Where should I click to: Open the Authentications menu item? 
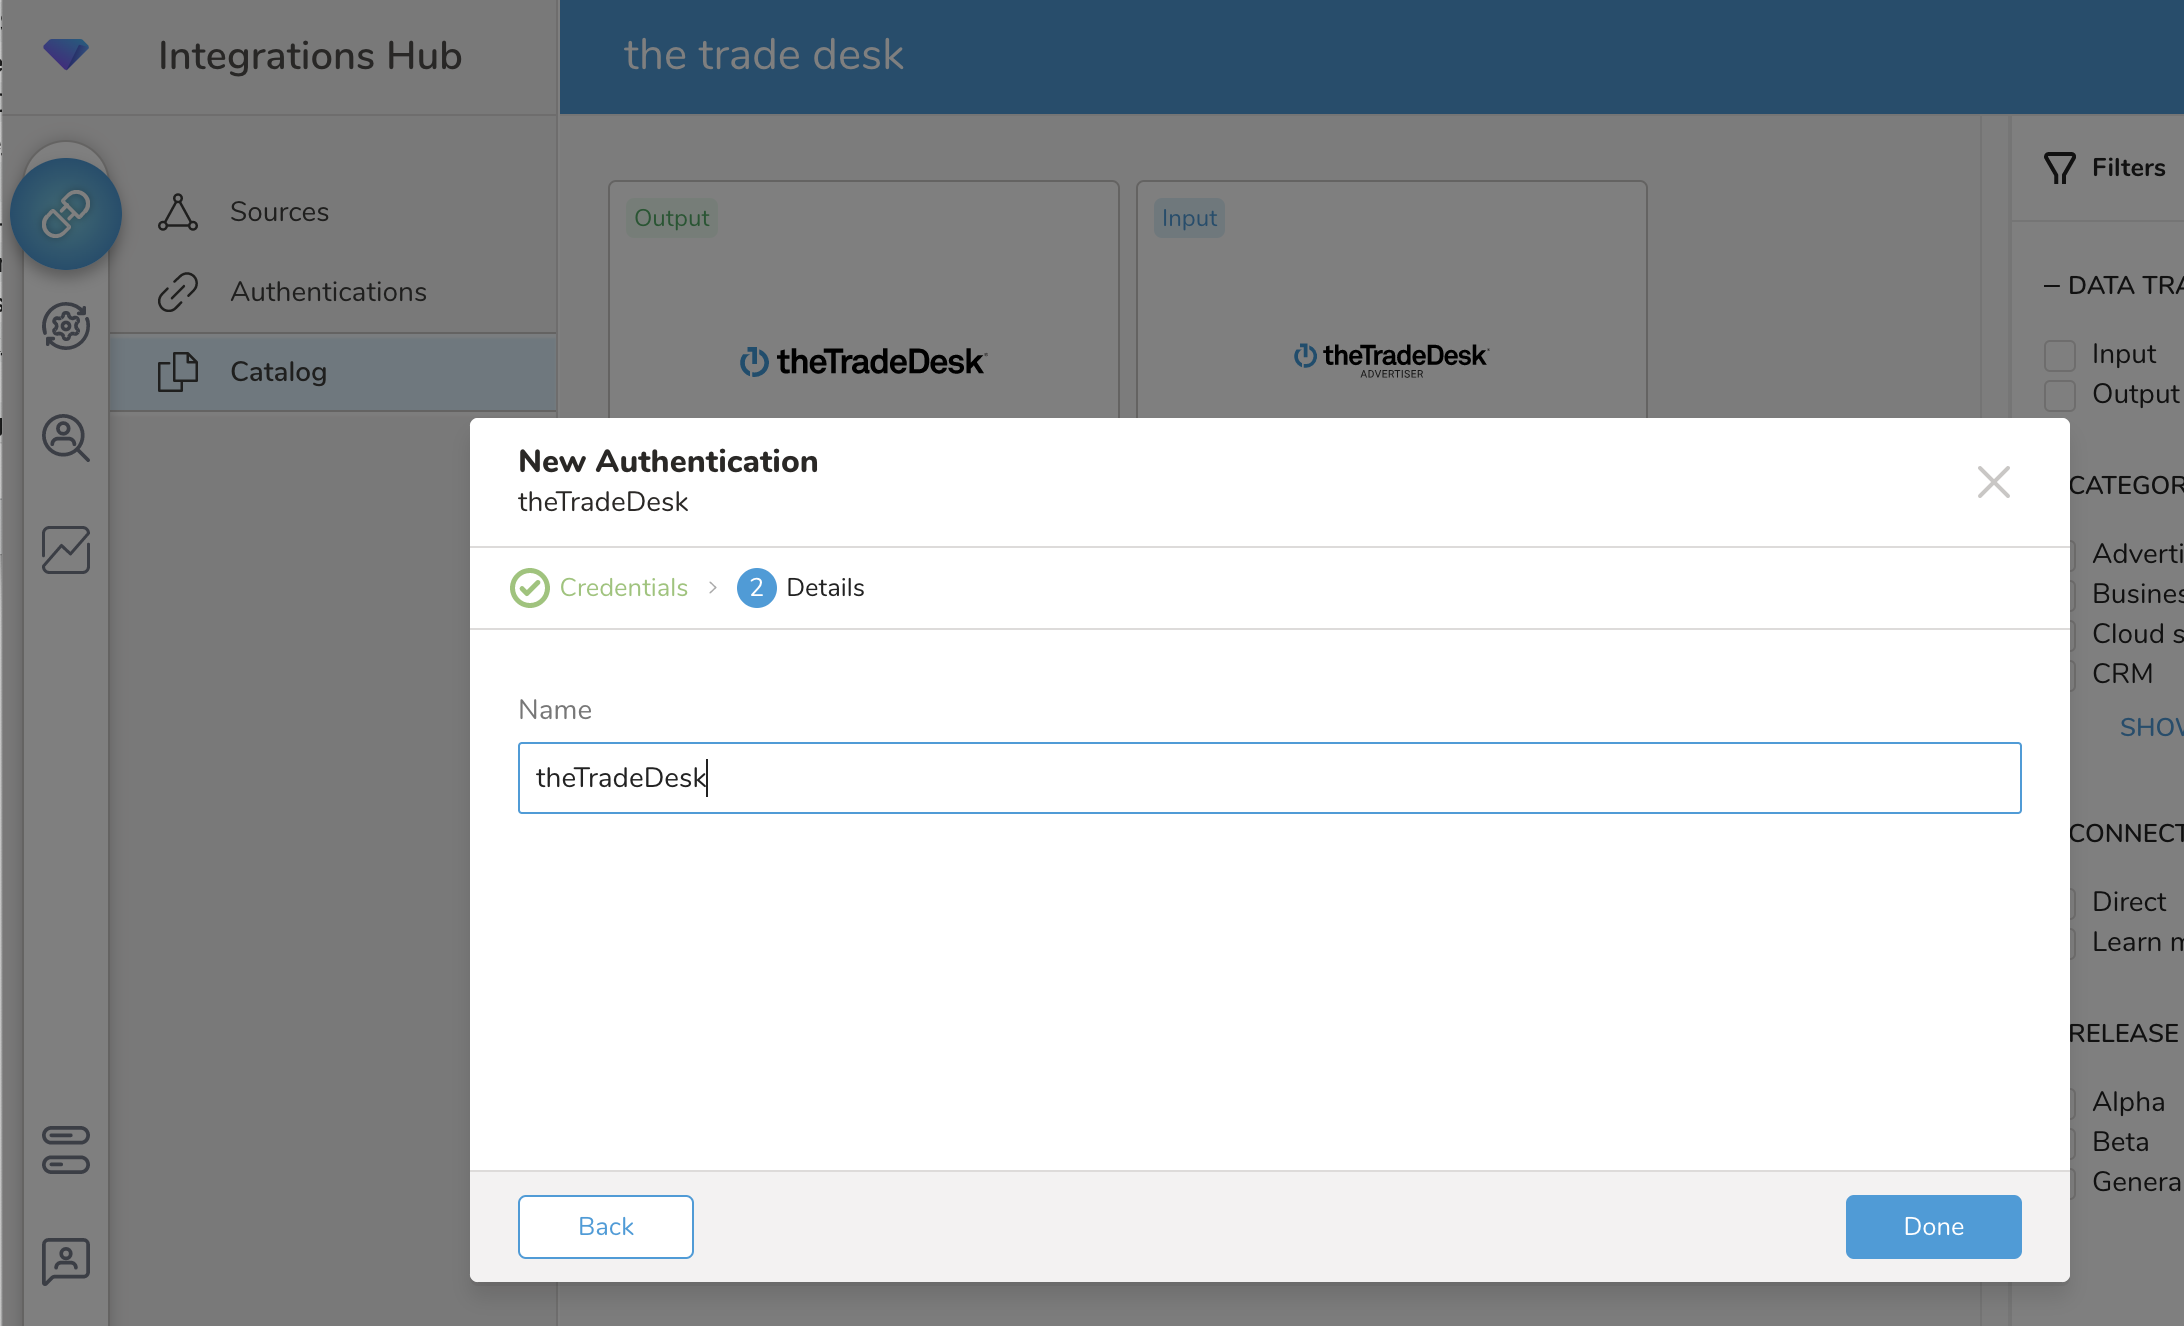328,292
